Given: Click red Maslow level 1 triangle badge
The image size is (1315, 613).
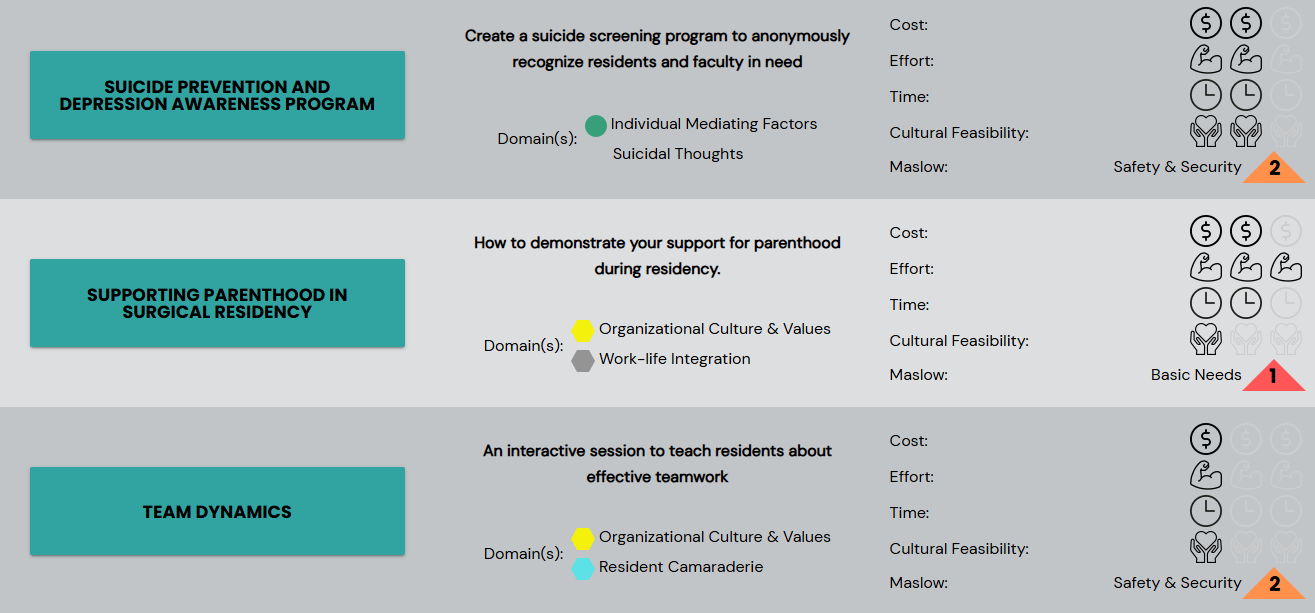Looking at the screenshot, I should tap(1274, 376).
